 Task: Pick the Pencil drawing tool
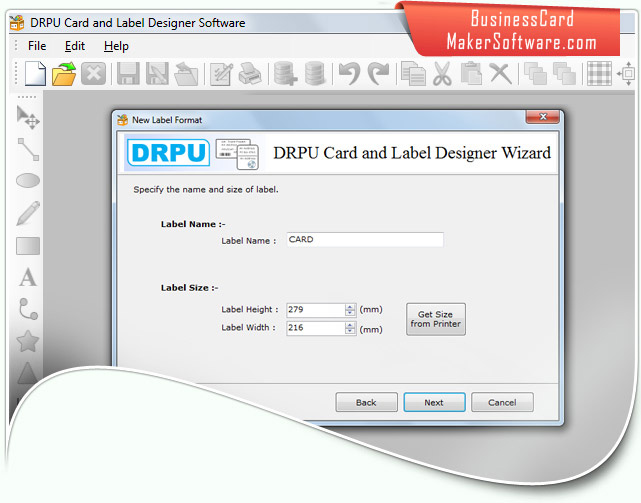pos(28,213)
